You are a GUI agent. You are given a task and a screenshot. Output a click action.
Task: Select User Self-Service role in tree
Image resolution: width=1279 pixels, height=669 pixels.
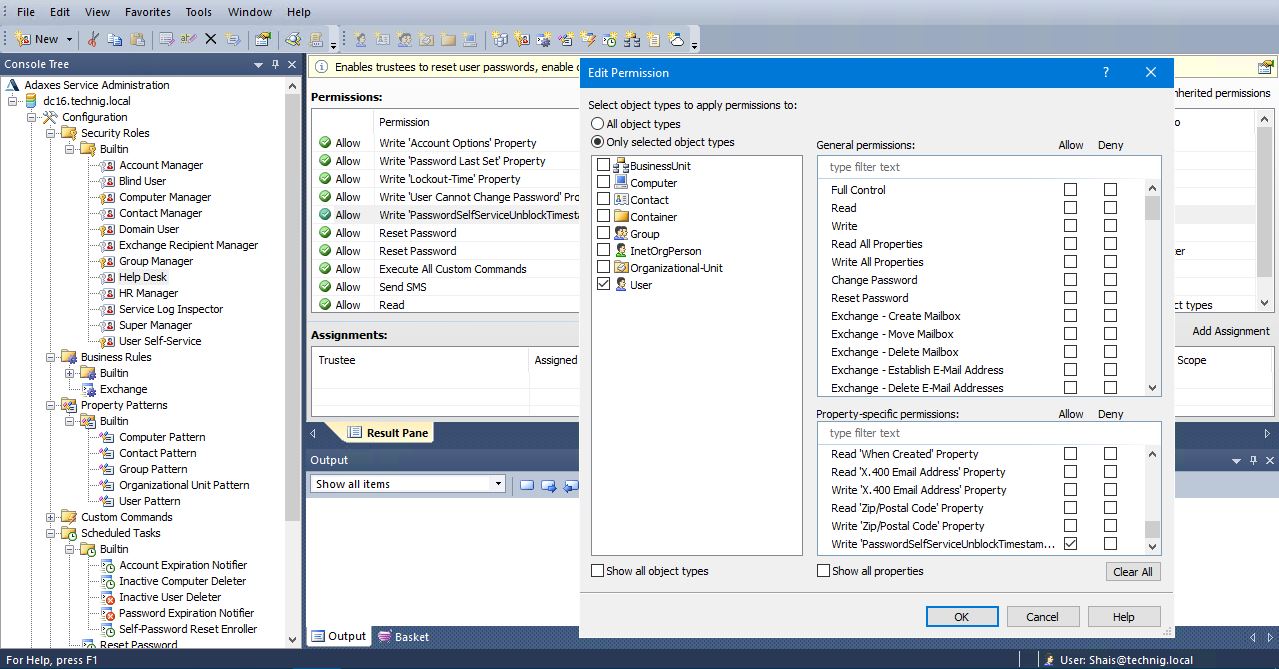coord(160,341)
